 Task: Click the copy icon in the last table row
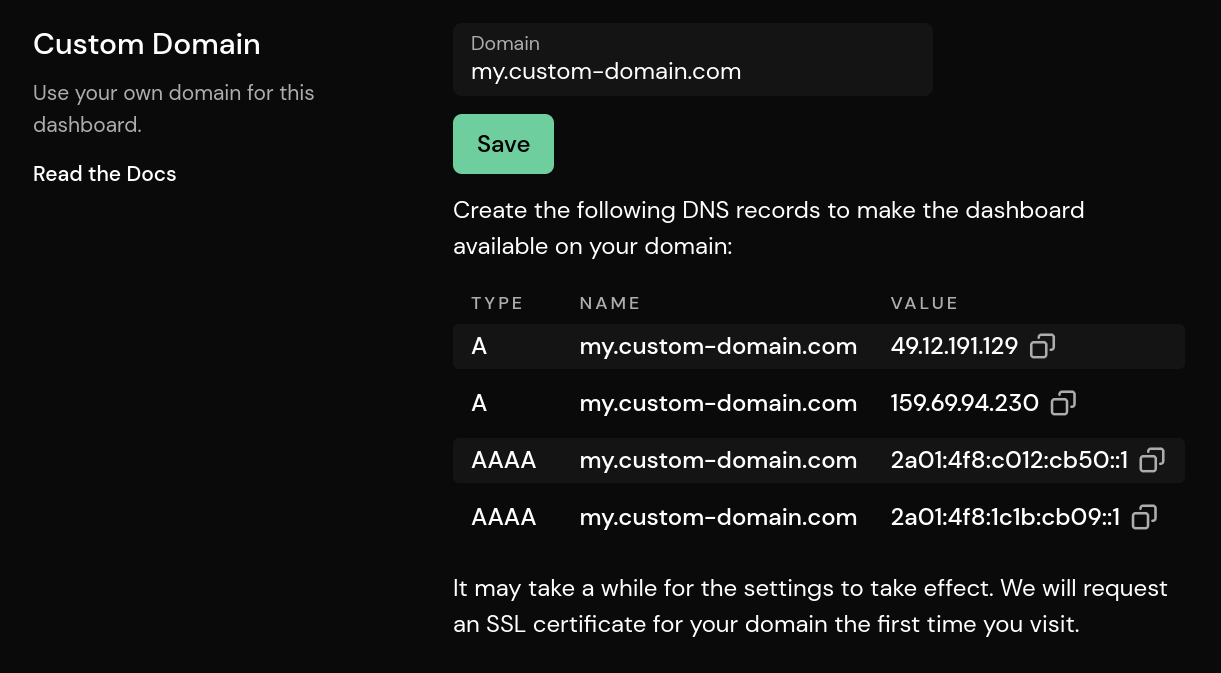[x=1144, y=517]
